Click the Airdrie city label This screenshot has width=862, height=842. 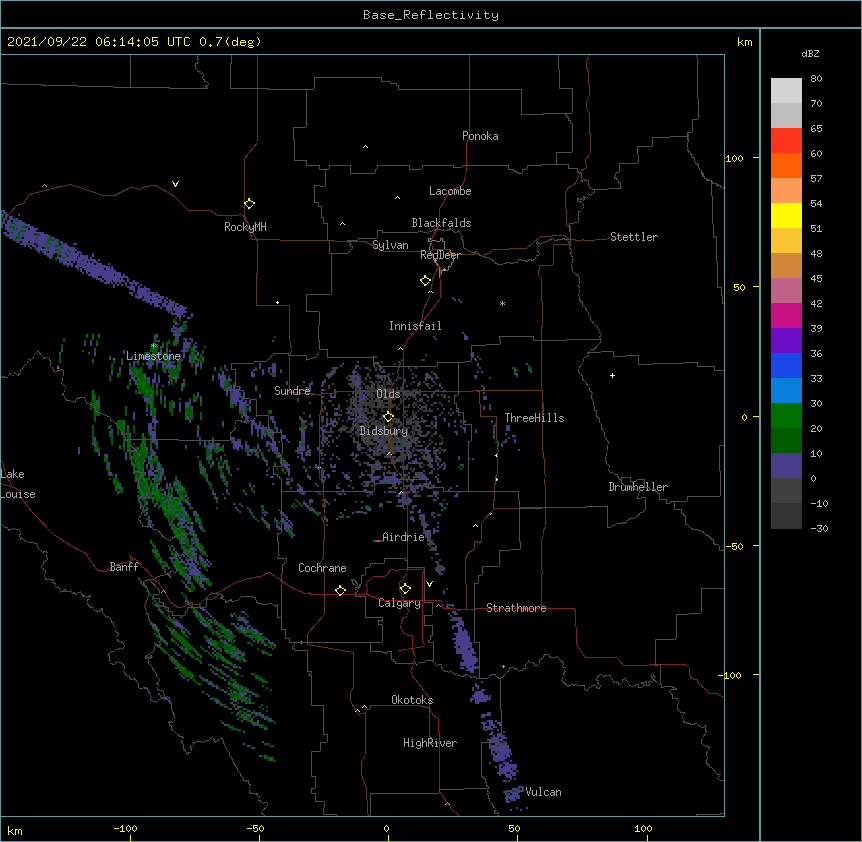point(403,537)
